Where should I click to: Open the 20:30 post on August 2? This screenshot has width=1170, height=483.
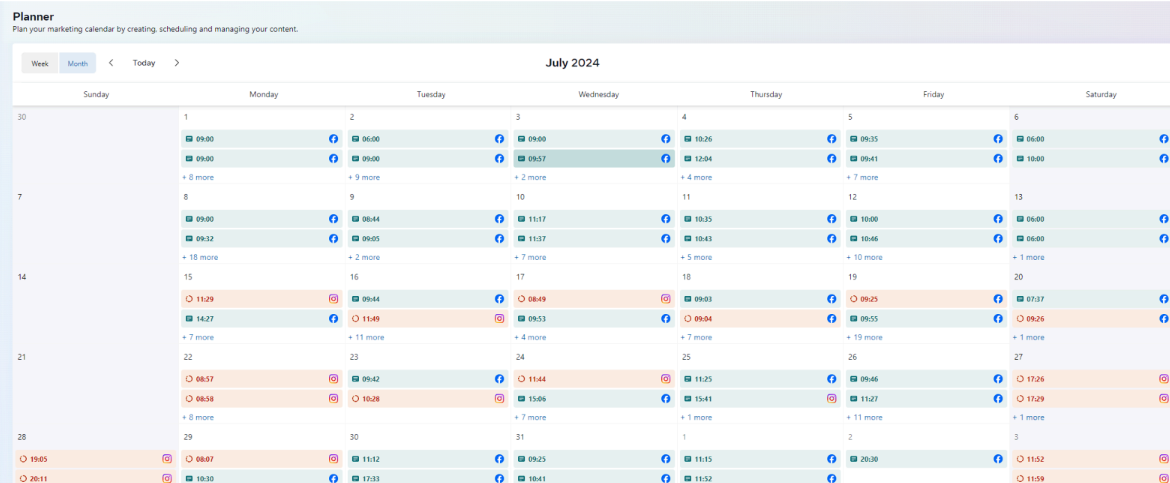(920, 459)
